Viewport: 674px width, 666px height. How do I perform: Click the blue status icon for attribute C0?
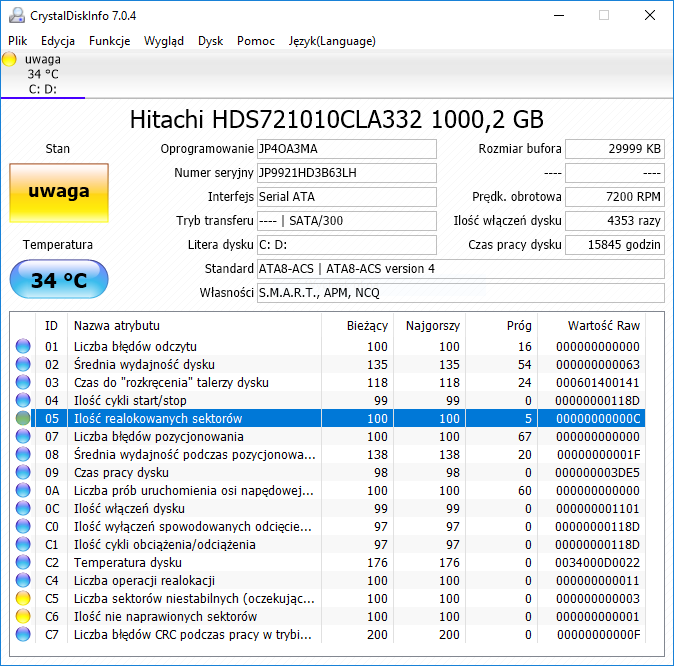[23, 527]
